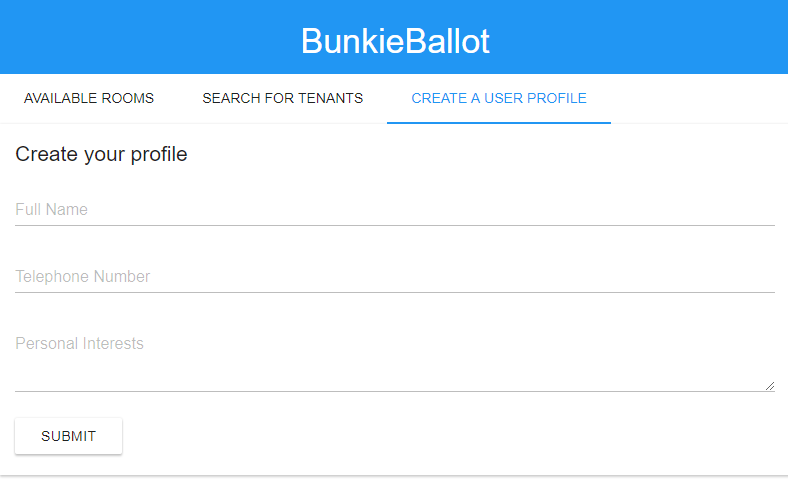The width and height of the screenshot is (788, 498).
Task: Click the app name in the header
Action: point(395,41)
